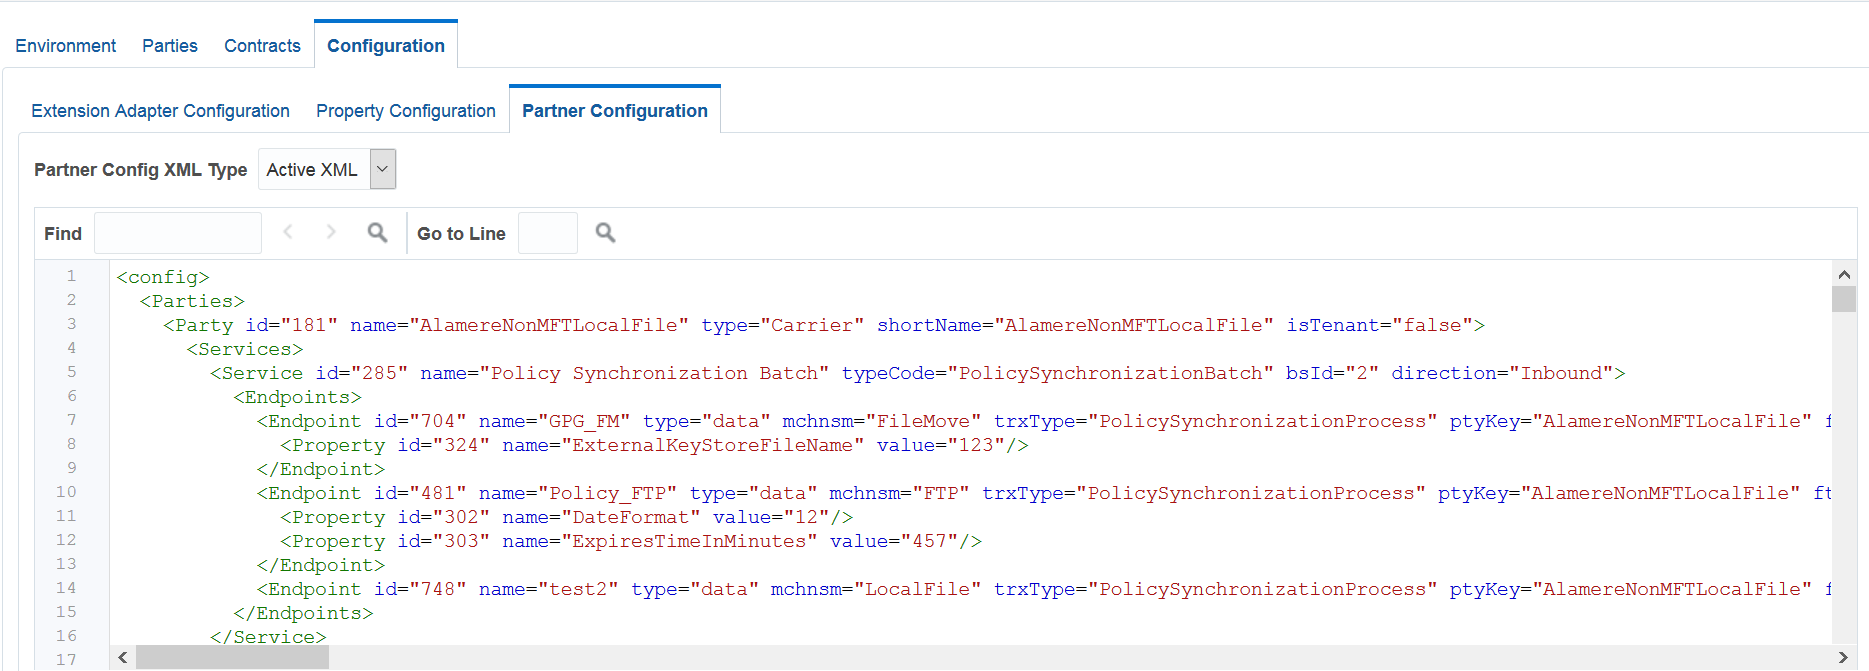This screenshot has height=671, width=1869.
Task: Click the Go to Line input box
Action: click(547, 232)
